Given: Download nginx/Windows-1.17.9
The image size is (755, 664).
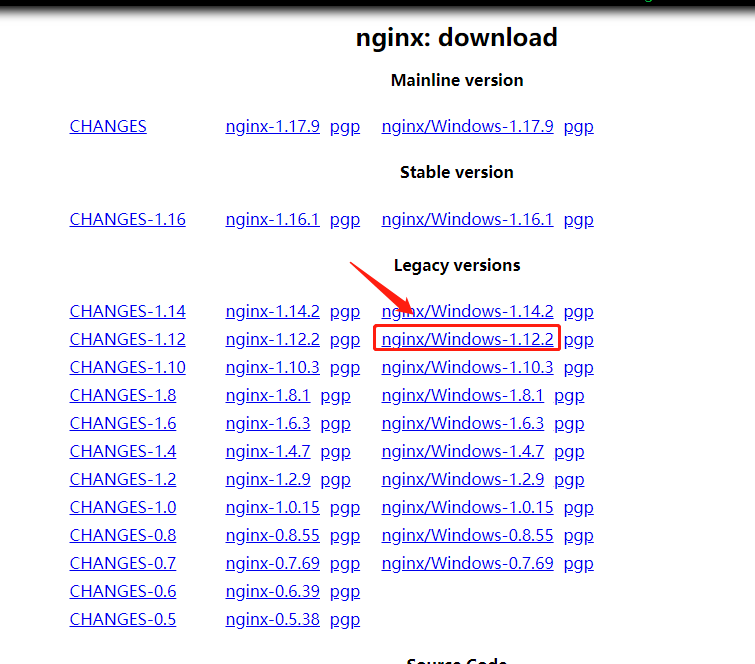Looking at the screenshot, I should [468, 126].
